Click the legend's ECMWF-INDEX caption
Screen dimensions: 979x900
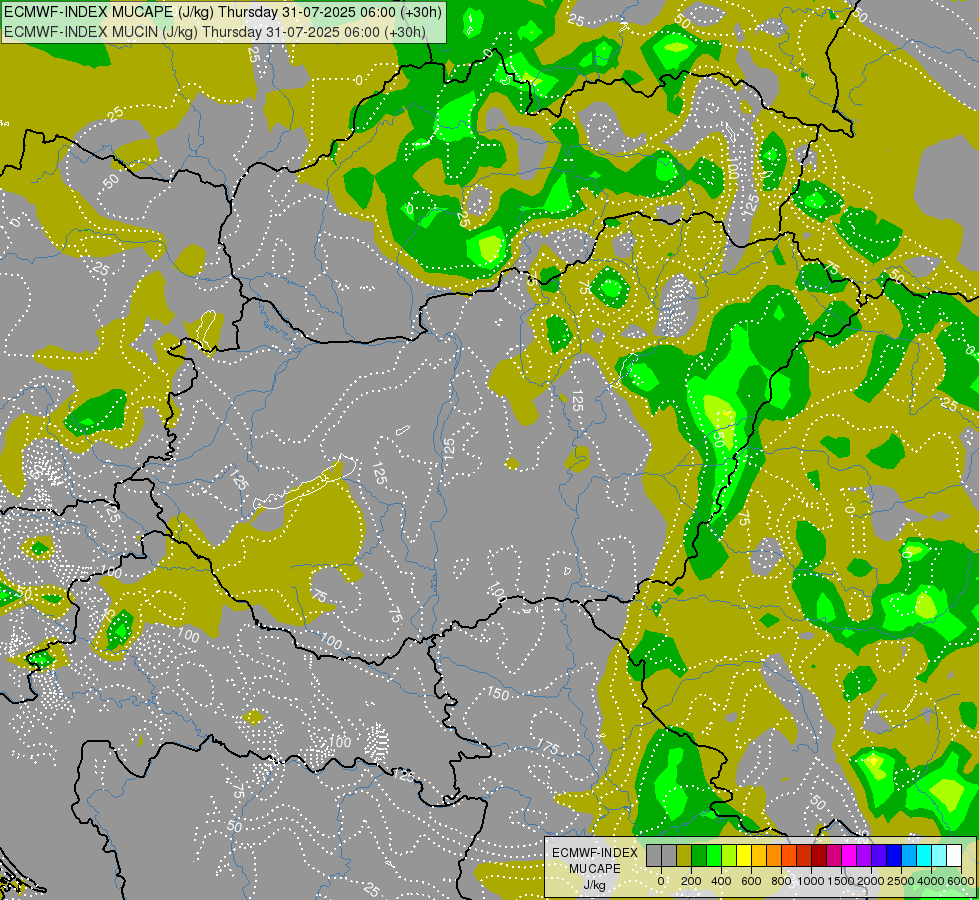595,853
